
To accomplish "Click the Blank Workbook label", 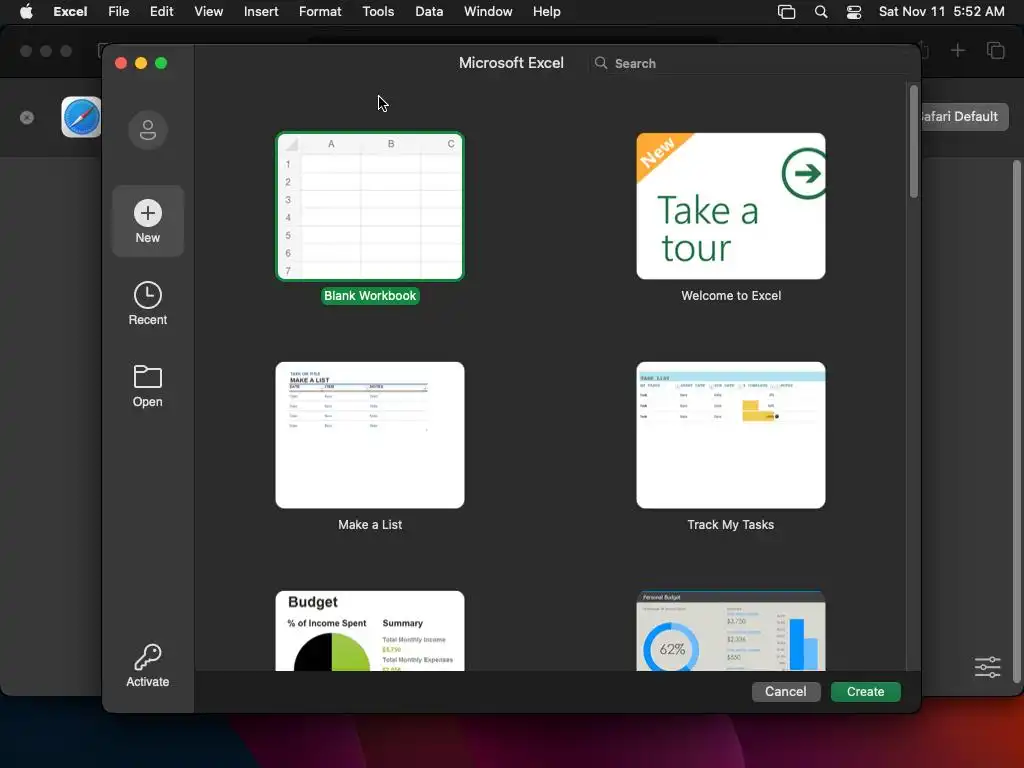I will coord(370,296).
